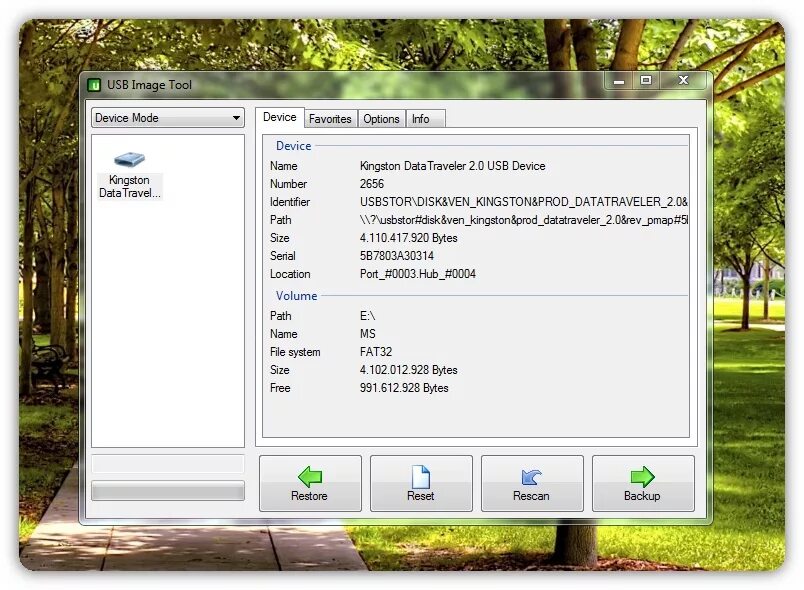Click the \\?\usbstor device path value
The image size is (804, 590).
tap(524, 220)
